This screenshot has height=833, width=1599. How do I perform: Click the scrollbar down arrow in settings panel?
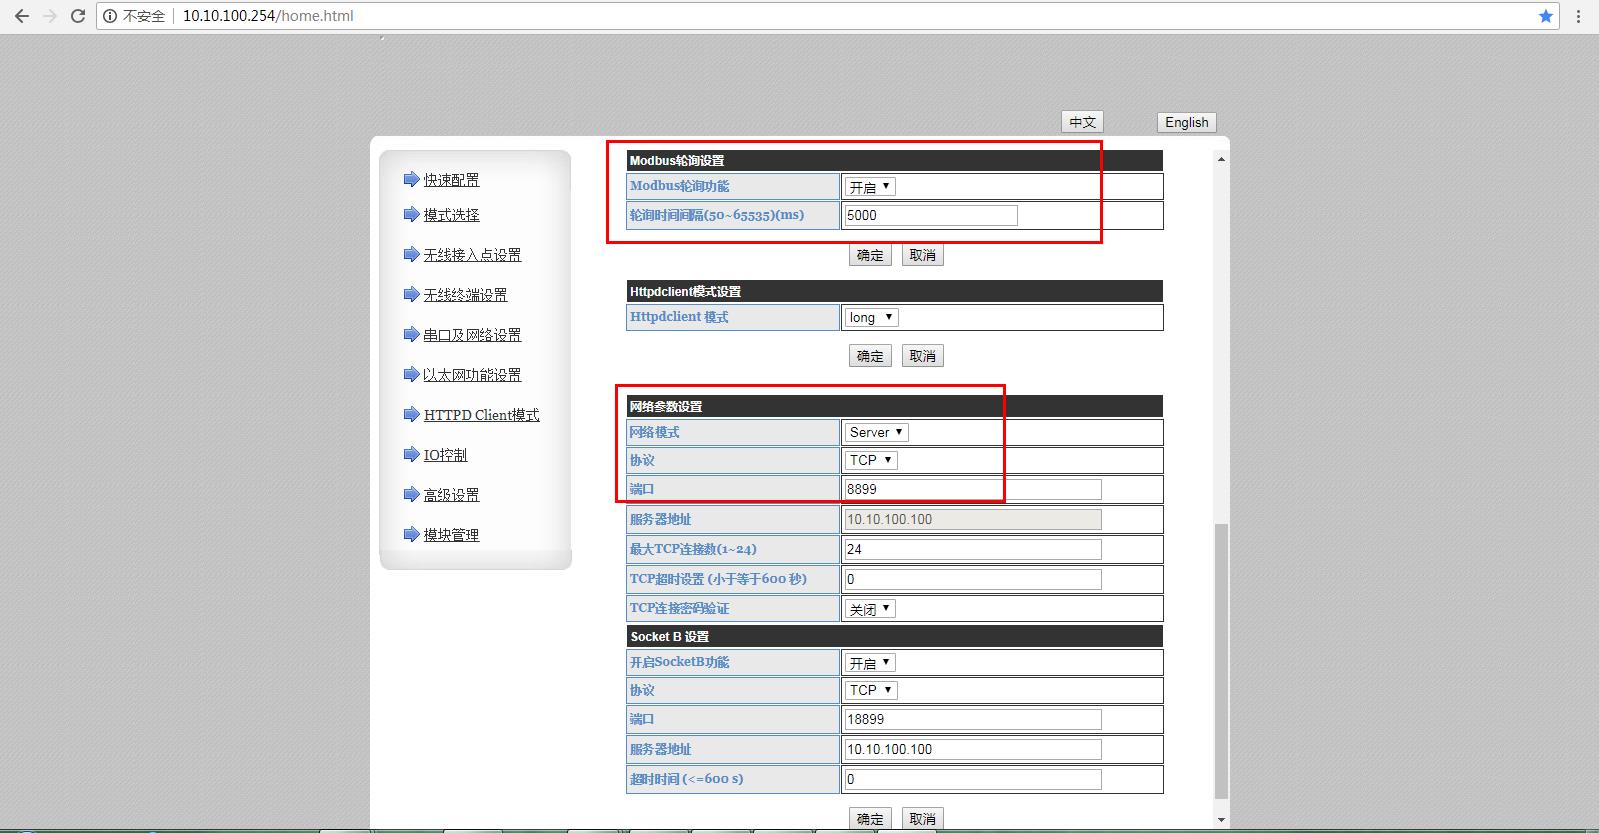coord(1221,820)
